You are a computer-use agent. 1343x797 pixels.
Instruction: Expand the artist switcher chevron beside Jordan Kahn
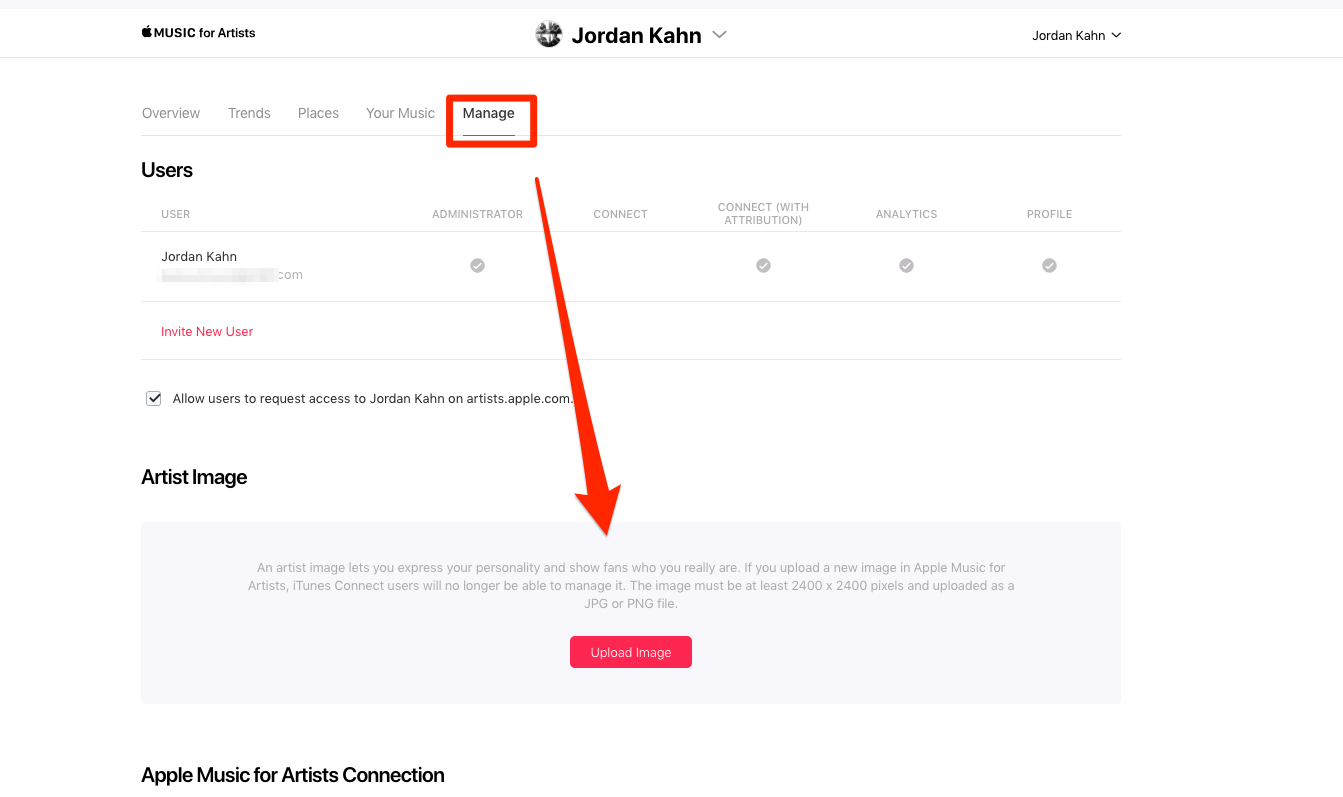719,35
